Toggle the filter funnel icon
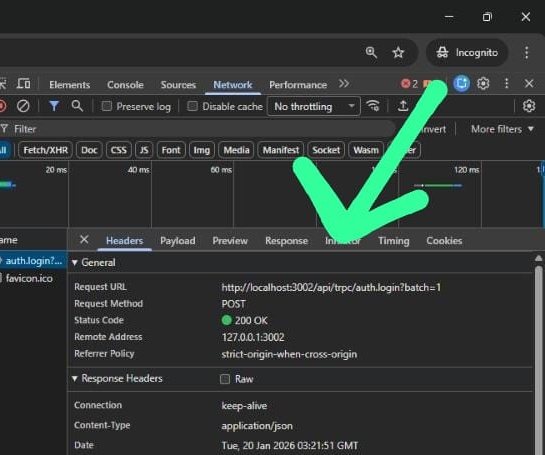The width and height of the screenshot is (545, 455). point(54,106)
